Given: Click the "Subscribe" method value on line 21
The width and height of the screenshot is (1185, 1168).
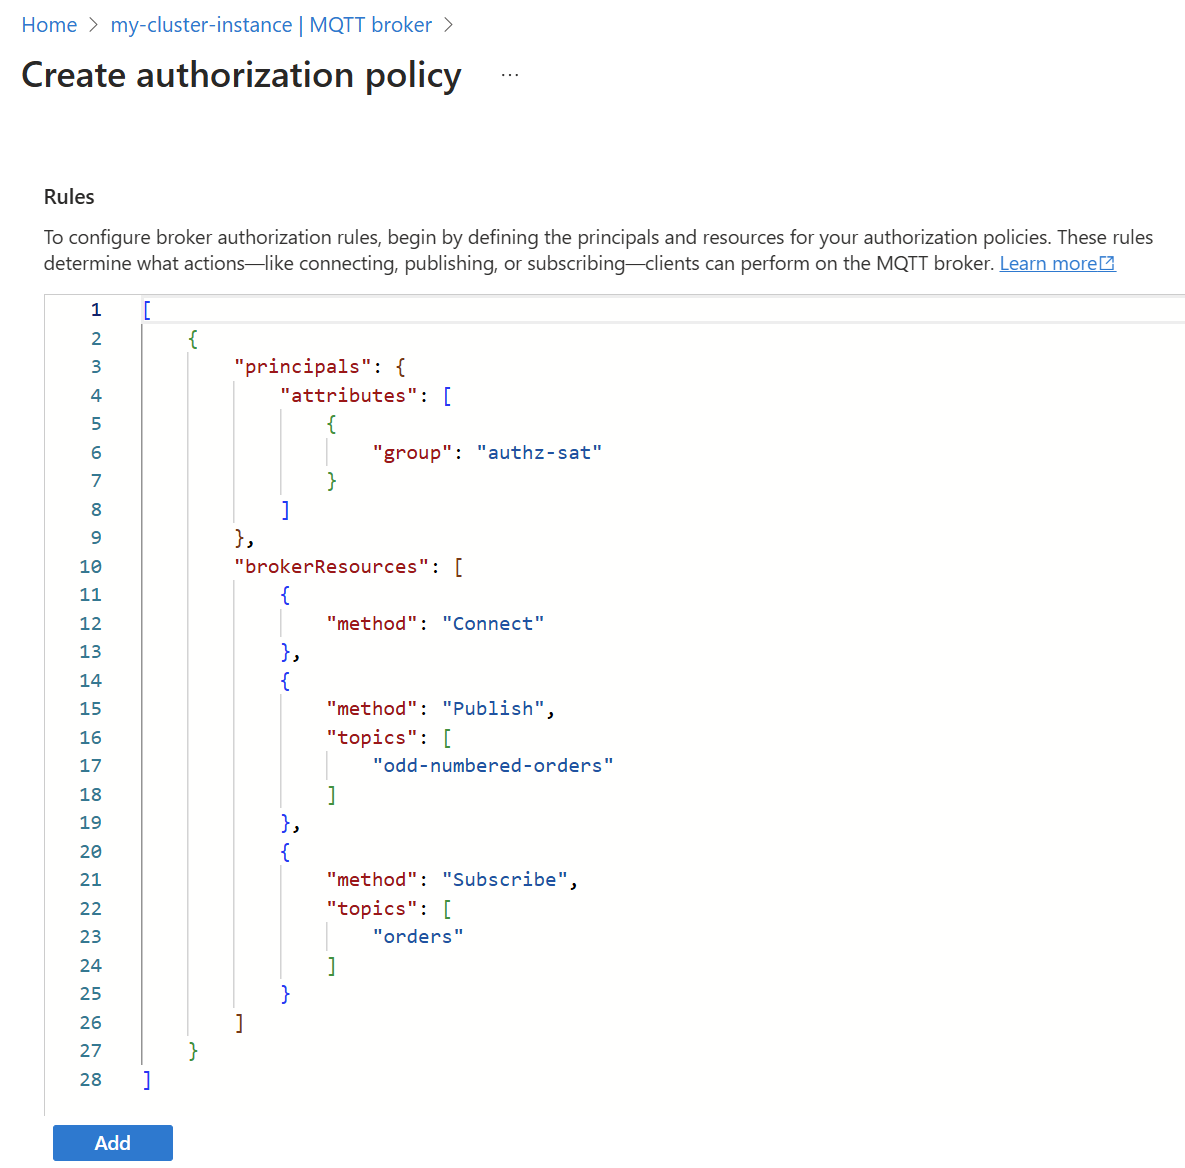Looking at the screenshot, I should pyautogui.click(x=505, y=879).
